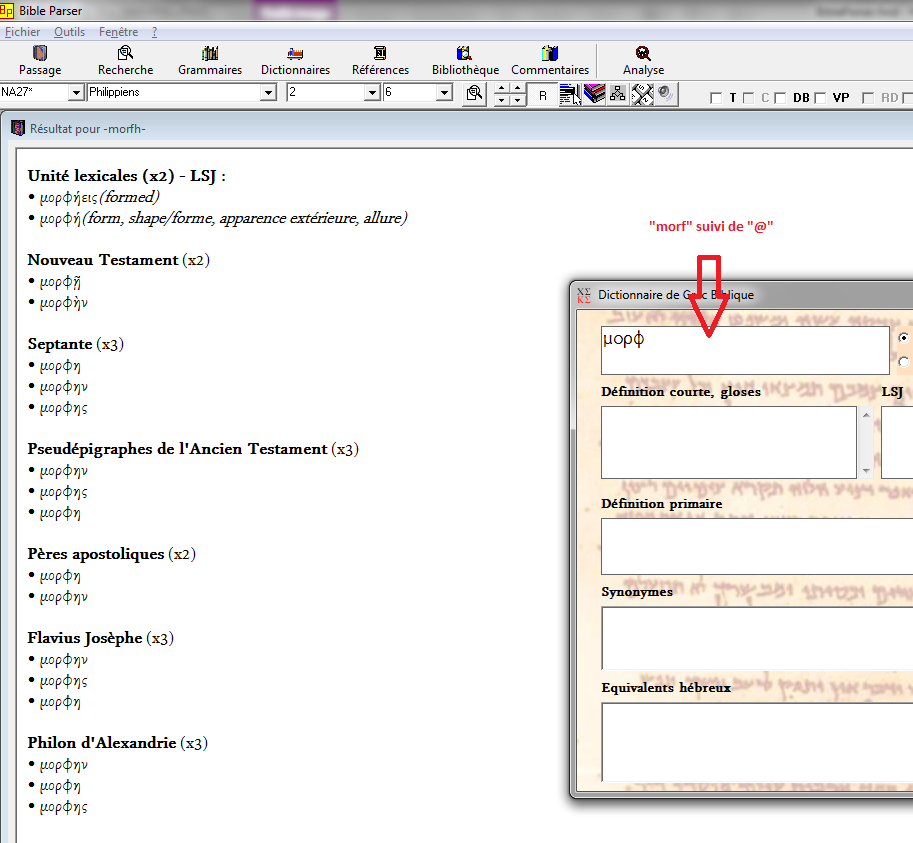Click μορφης under Pseudépigraphes de l'Ancien Testament
The height and width of the screenshot is (843, 913).
pyautogui.click(x=63, y=493)
